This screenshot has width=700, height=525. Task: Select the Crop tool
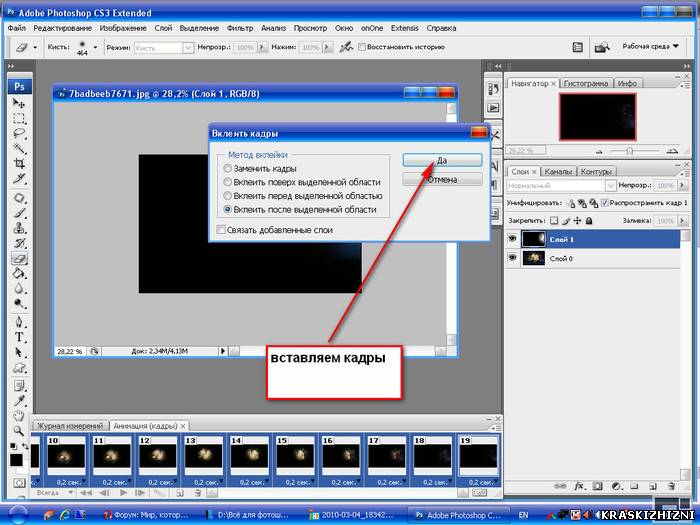19,163
